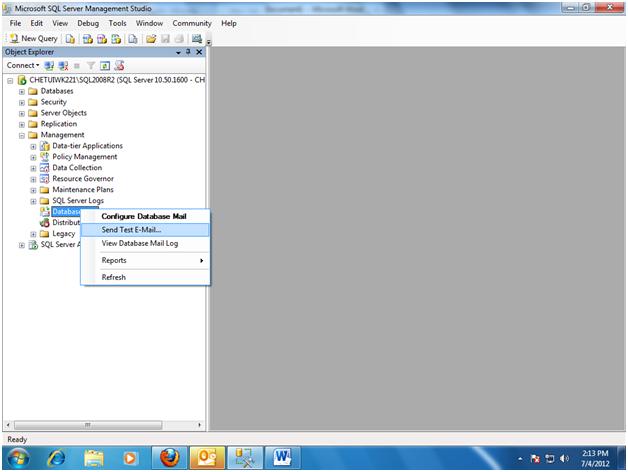
Task: Toggle Object Explorer auto-hide pin
Action: pos(188,52)
